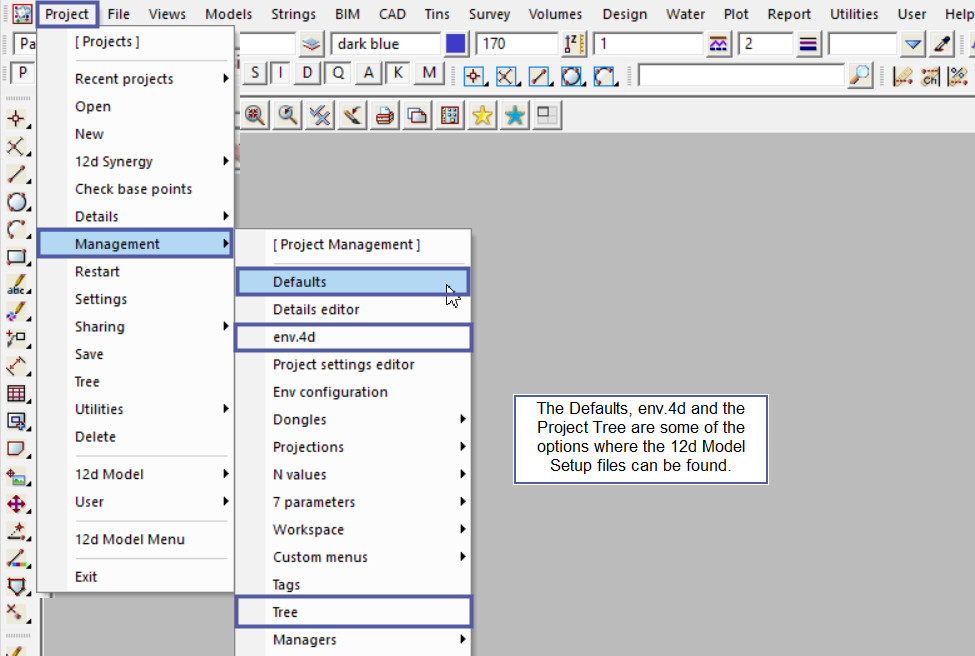Click the dark blue colour swatch

tap(456, 44)
